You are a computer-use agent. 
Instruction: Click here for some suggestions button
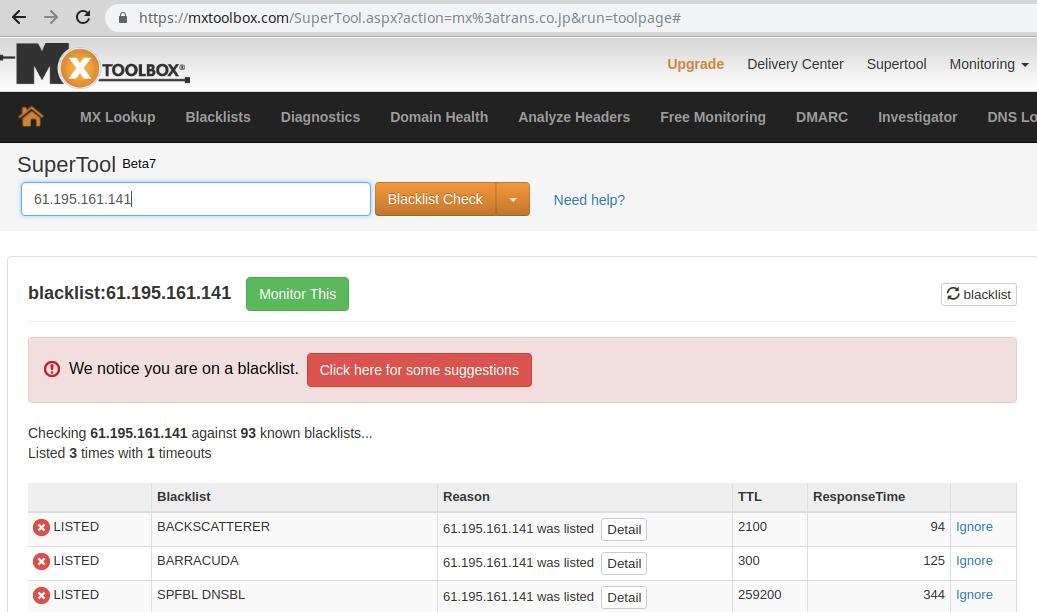(419, 370)
